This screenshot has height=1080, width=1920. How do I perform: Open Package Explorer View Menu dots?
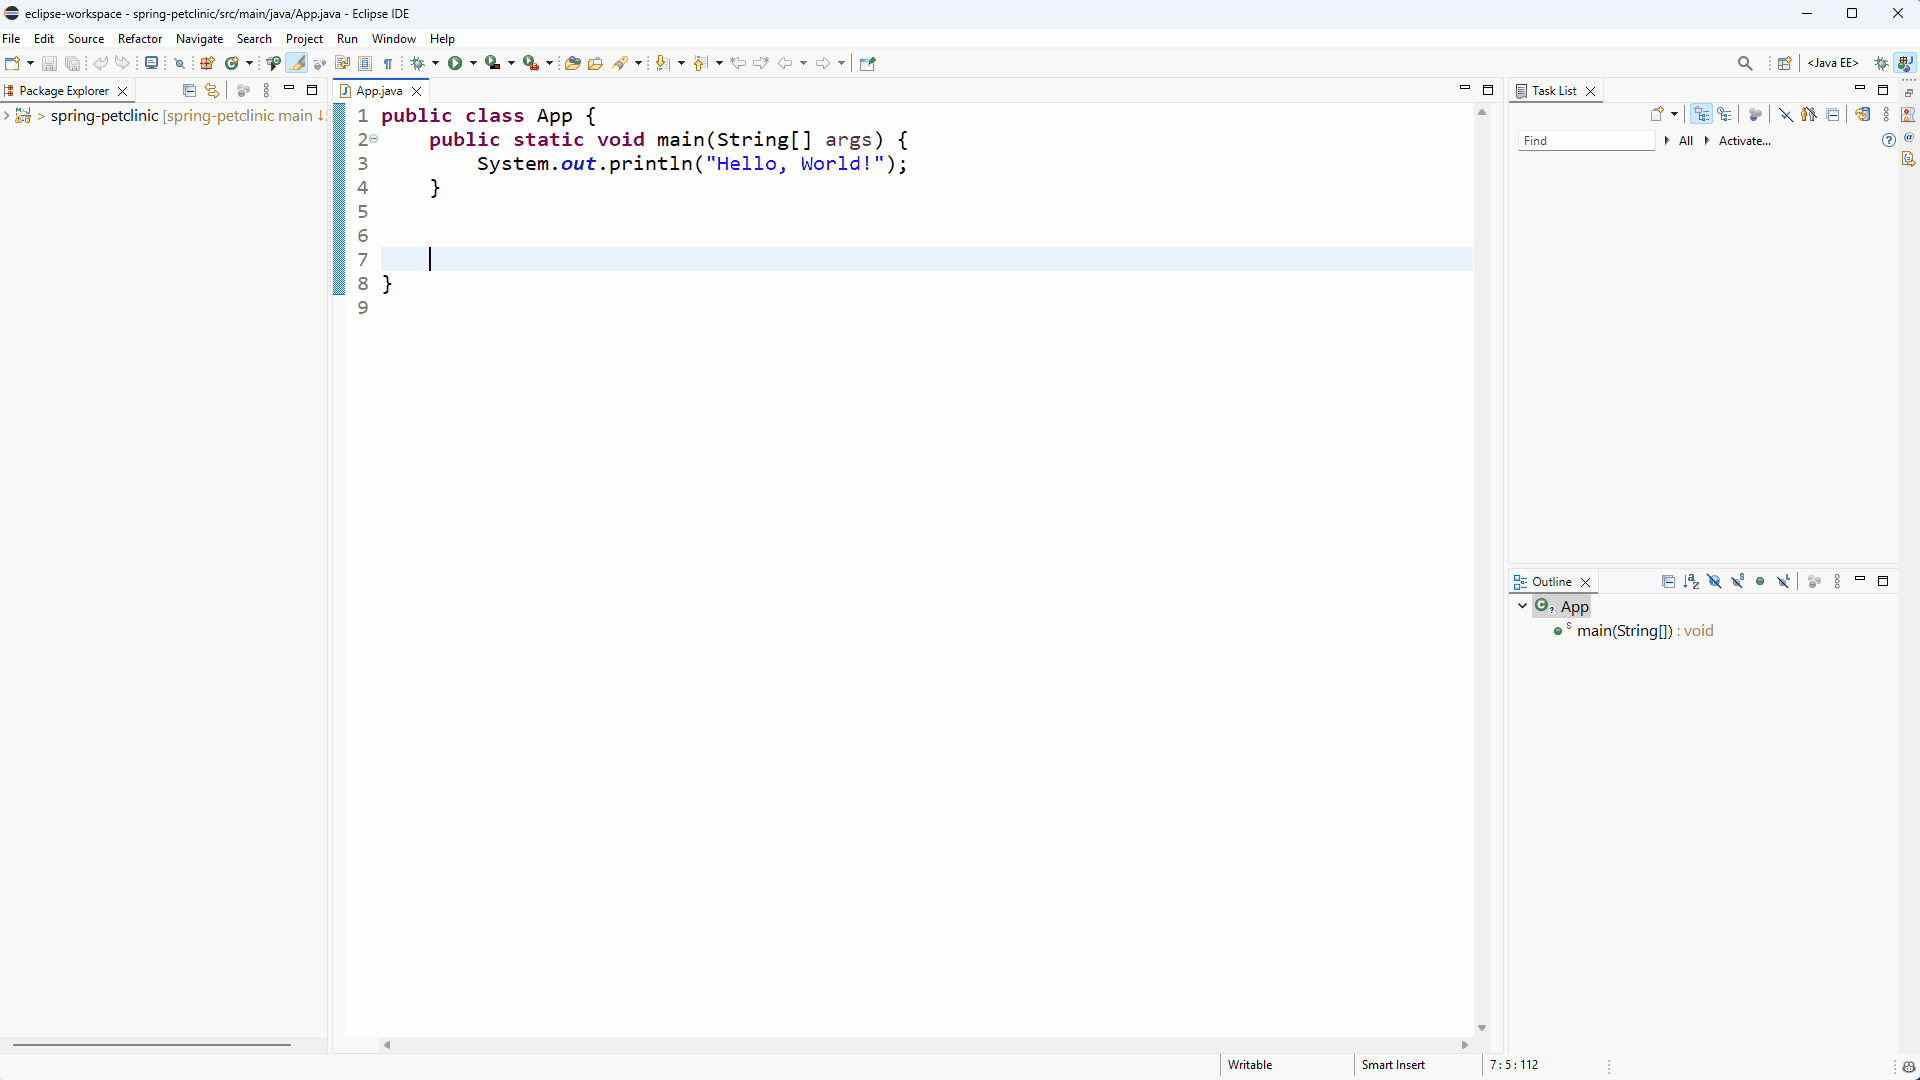266,90
